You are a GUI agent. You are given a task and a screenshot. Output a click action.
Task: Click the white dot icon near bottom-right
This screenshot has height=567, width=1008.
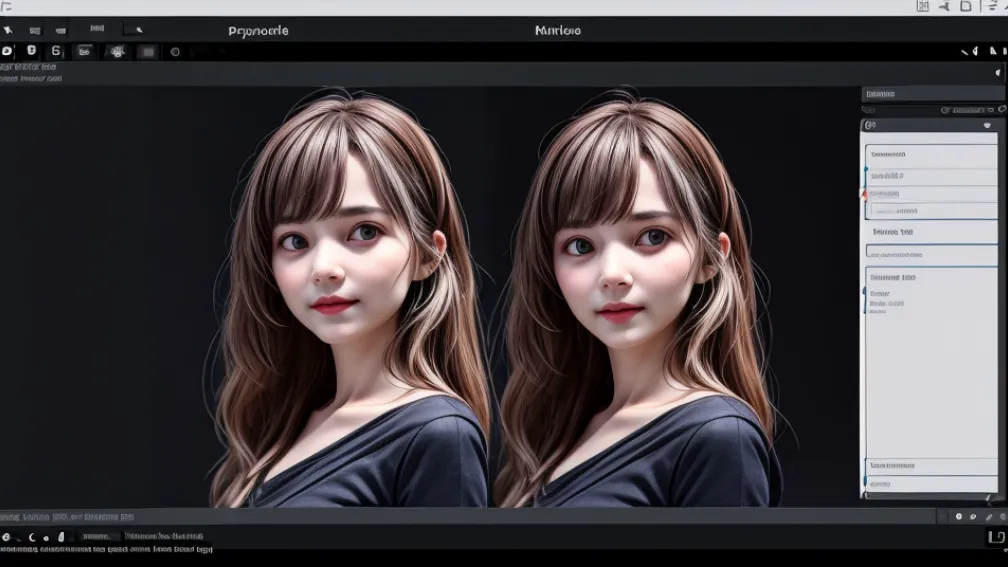[958, 517]
